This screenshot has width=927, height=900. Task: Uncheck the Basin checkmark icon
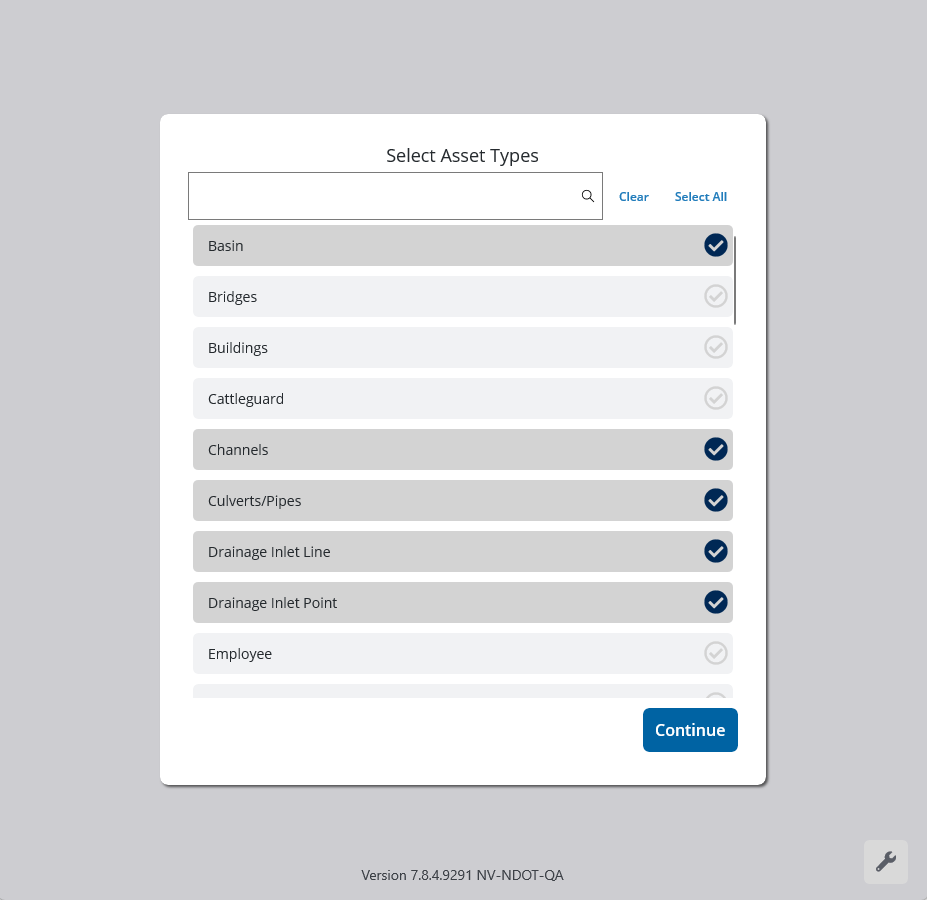[715, 245]
